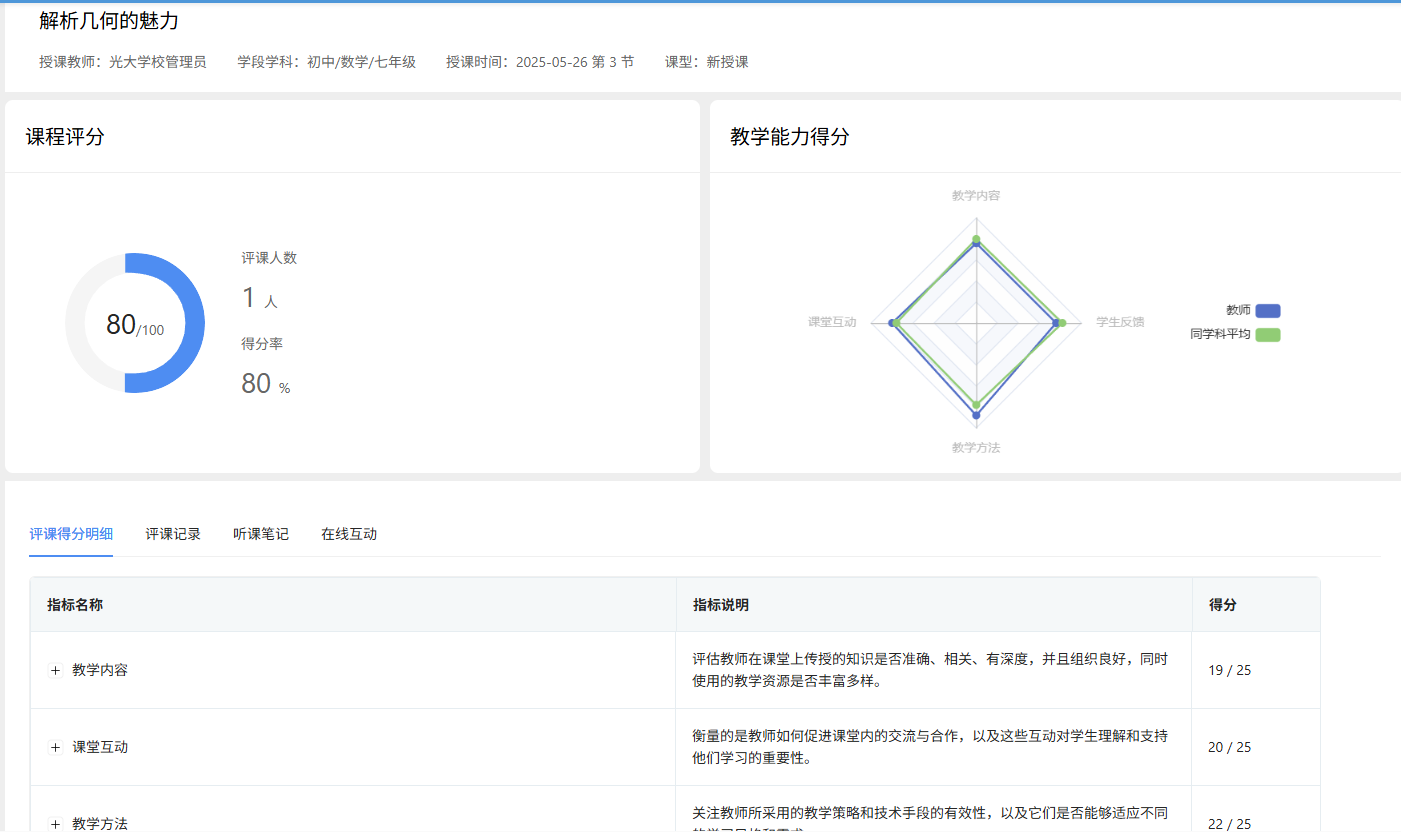Click the 20 / 25 score cell
The height and width of the screenshot is (832, 1401).
[x=1229, y=748]
